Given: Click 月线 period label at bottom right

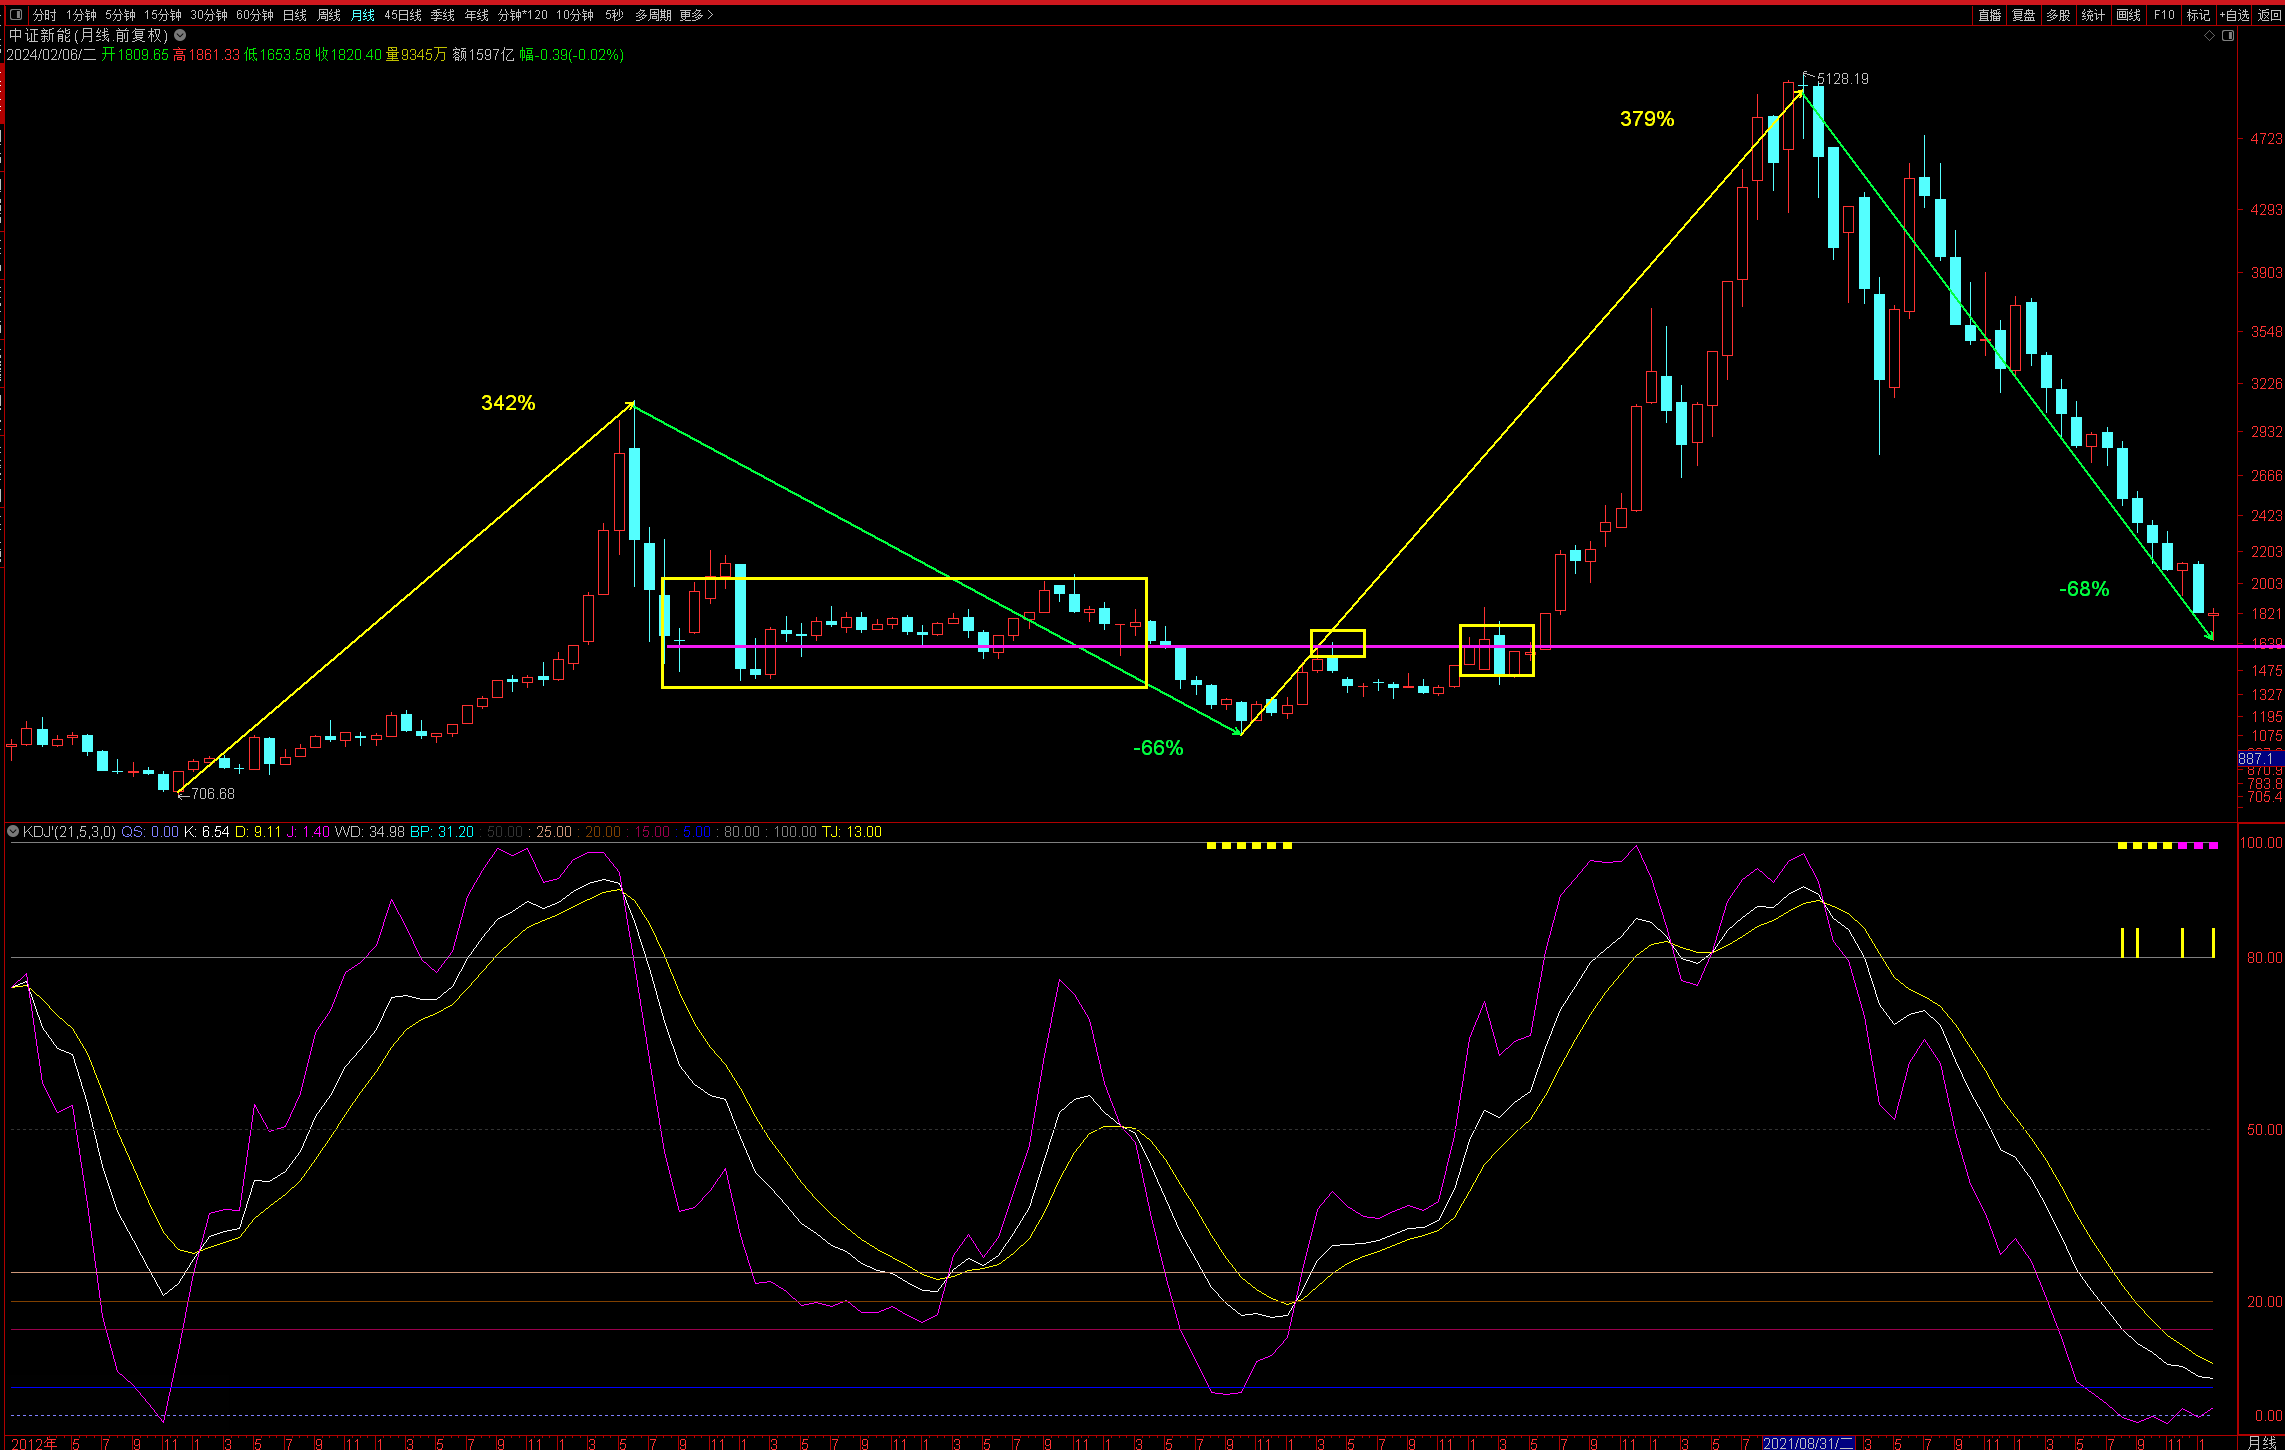Looking at the screenshot, I should click(2261, 1442).
